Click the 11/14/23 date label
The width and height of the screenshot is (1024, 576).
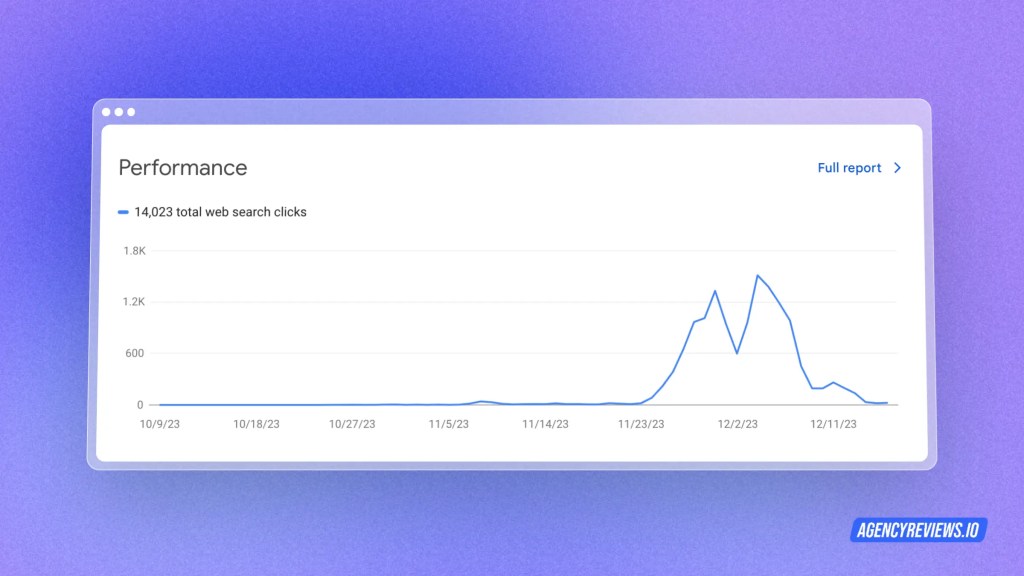click(545, 424)
